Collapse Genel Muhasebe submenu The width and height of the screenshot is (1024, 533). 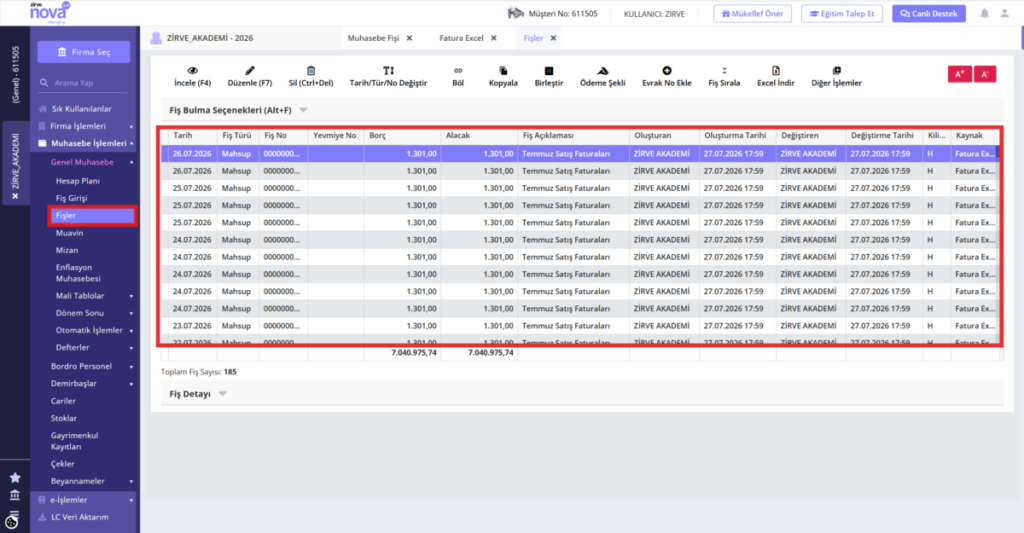(x=131, y=162)
